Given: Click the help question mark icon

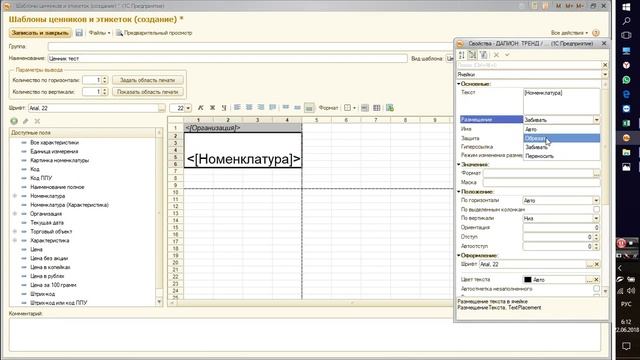Looking at the screenshot, I should 596,33.
